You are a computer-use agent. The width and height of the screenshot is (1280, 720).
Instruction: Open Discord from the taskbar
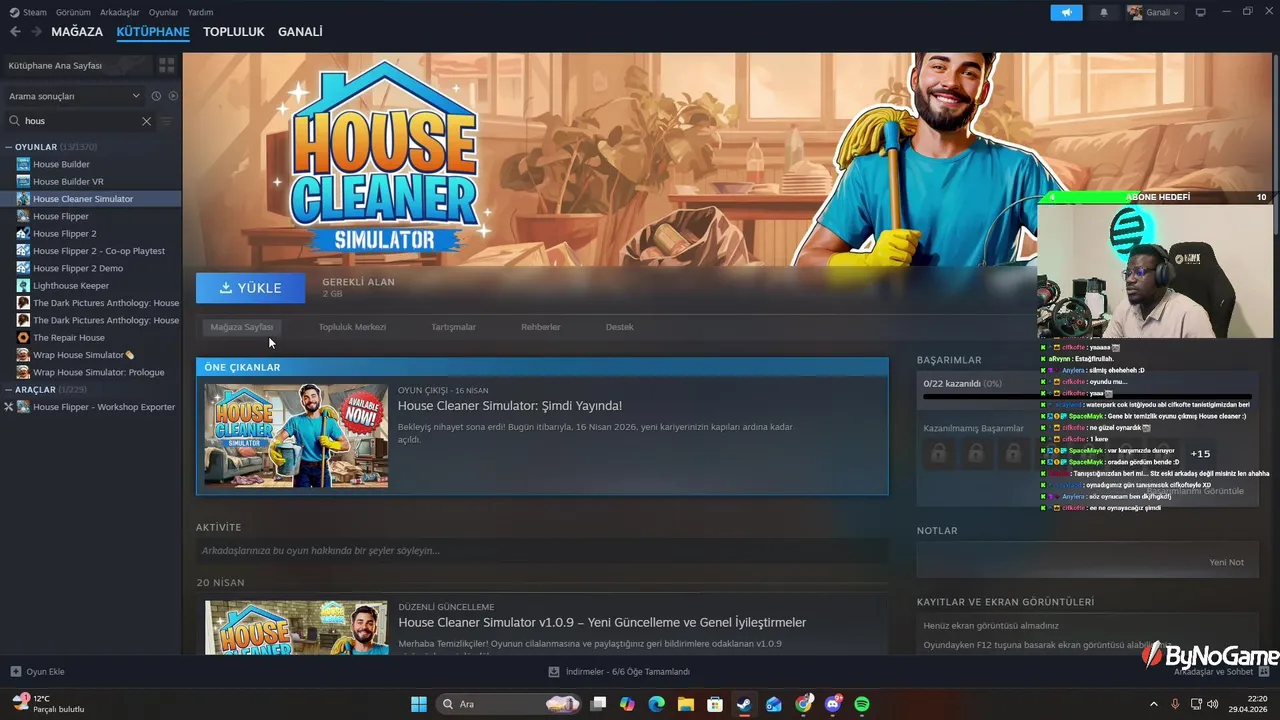[x=833, y=704]
